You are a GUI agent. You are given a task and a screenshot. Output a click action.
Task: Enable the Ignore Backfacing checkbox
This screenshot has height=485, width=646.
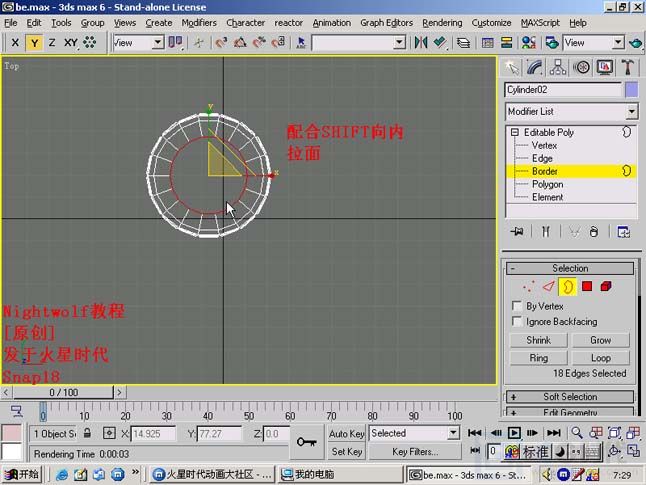516,321
